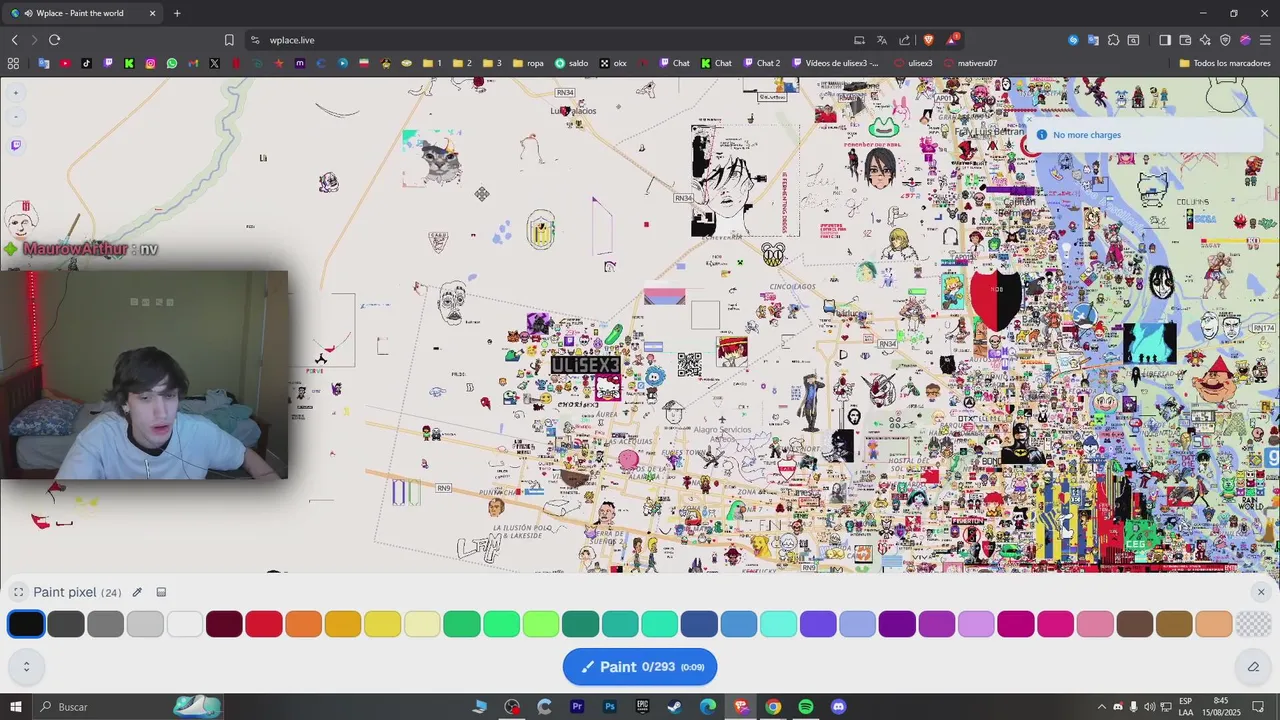Click the list icon beside Paint pixel count

click(x=161, y=592)
